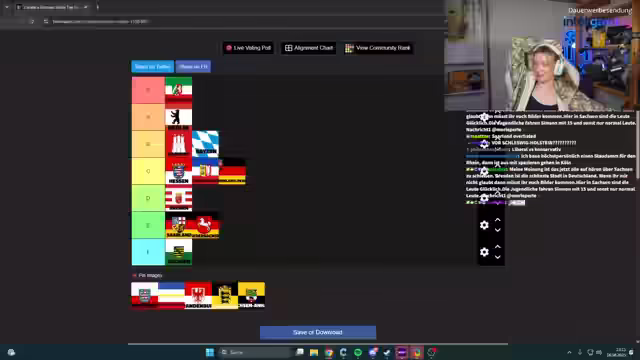
Task: Select the Berlin bear flag
Action: tap(178, 117)
